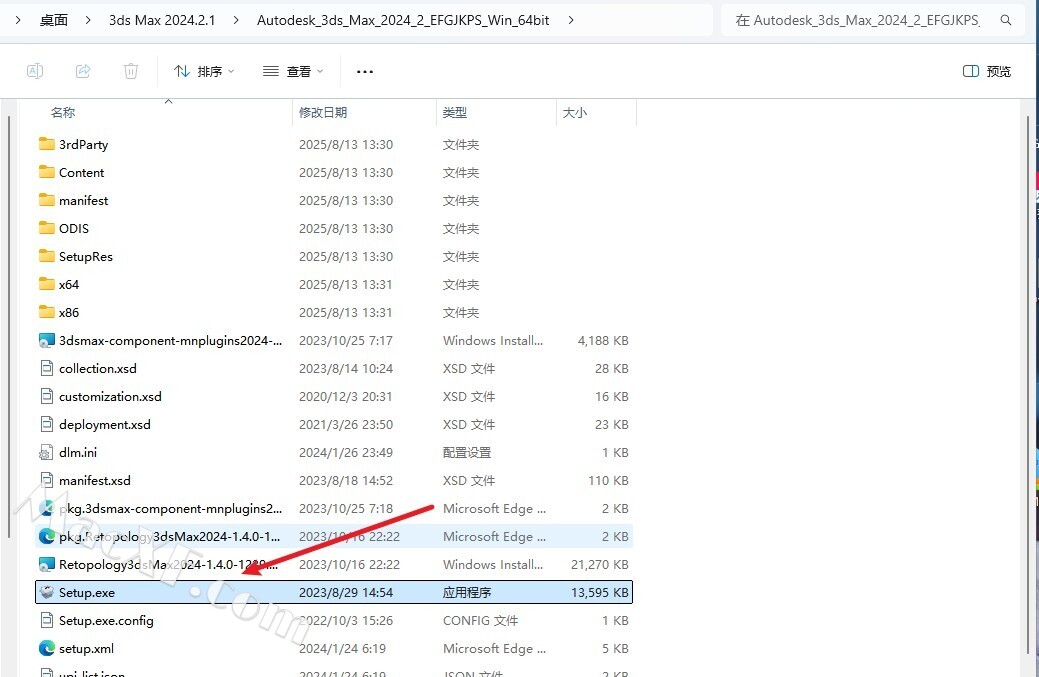
Task: Click the date 2024/1/26 23:49
Action: (x=345, y=452)
